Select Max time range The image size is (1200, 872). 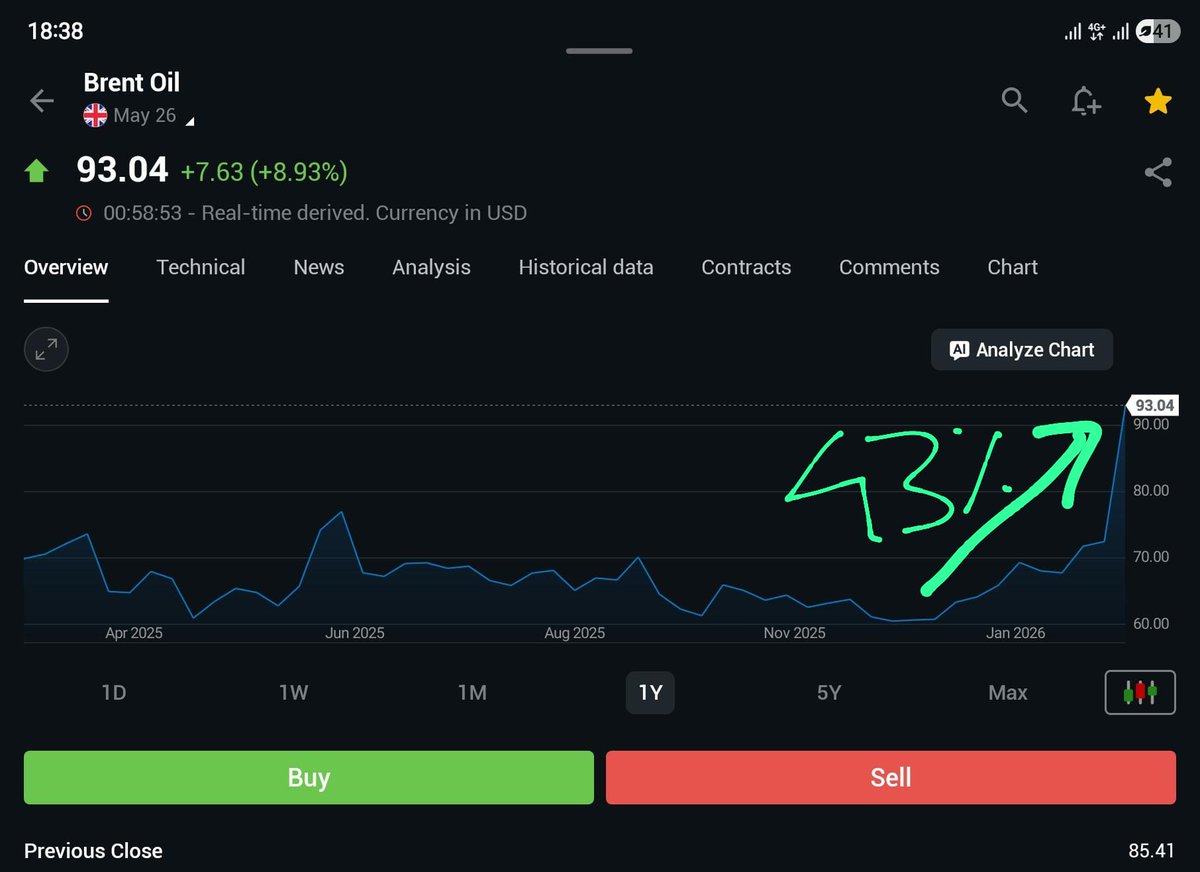click(x=1007, y=692)
